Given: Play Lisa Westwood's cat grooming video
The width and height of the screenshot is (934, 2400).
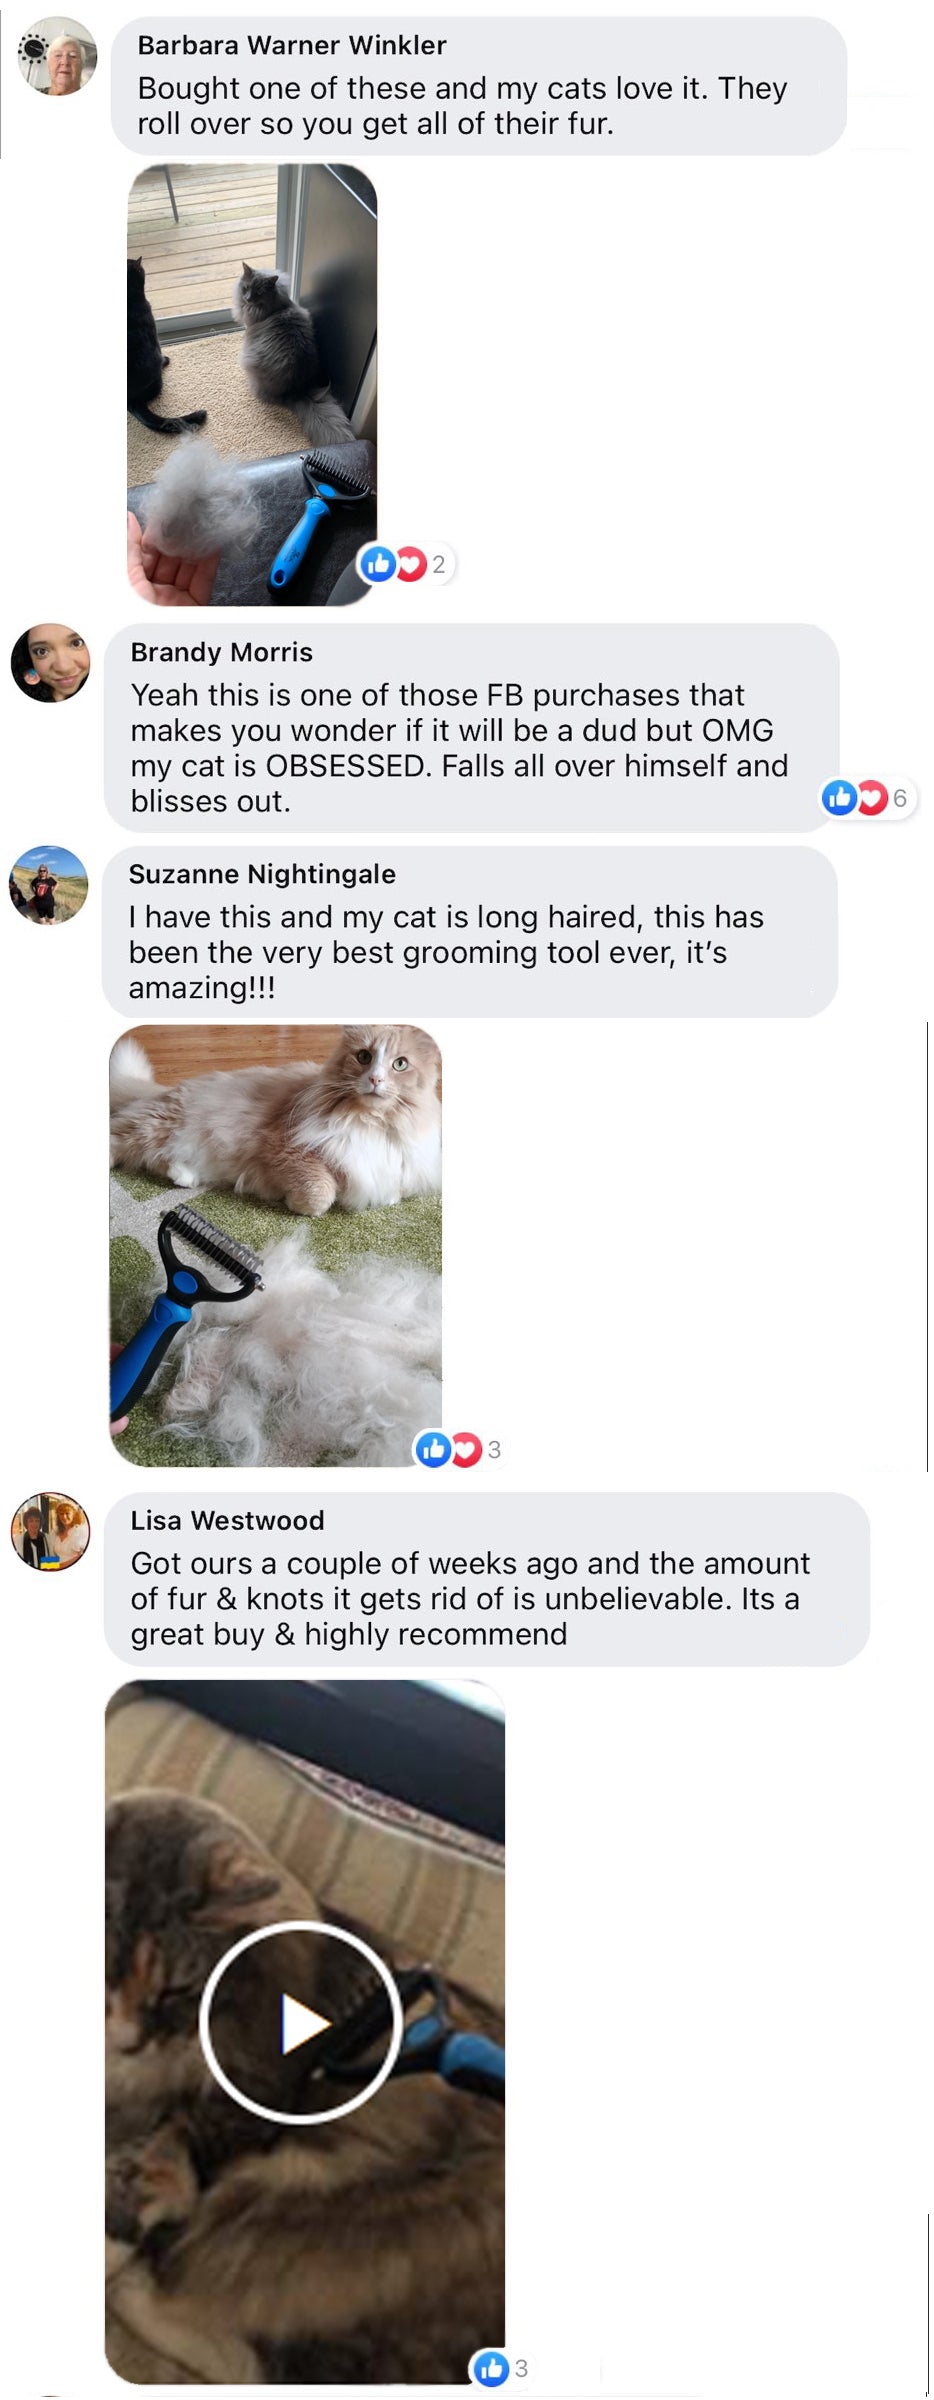Looking at the screenshot, I should 302,2022.
